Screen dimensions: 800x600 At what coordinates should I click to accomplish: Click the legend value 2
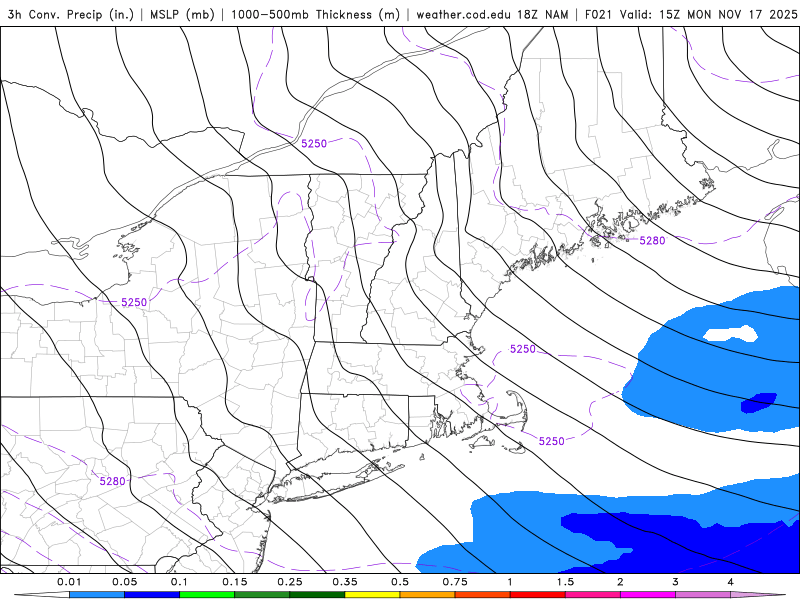coord(620,582)
